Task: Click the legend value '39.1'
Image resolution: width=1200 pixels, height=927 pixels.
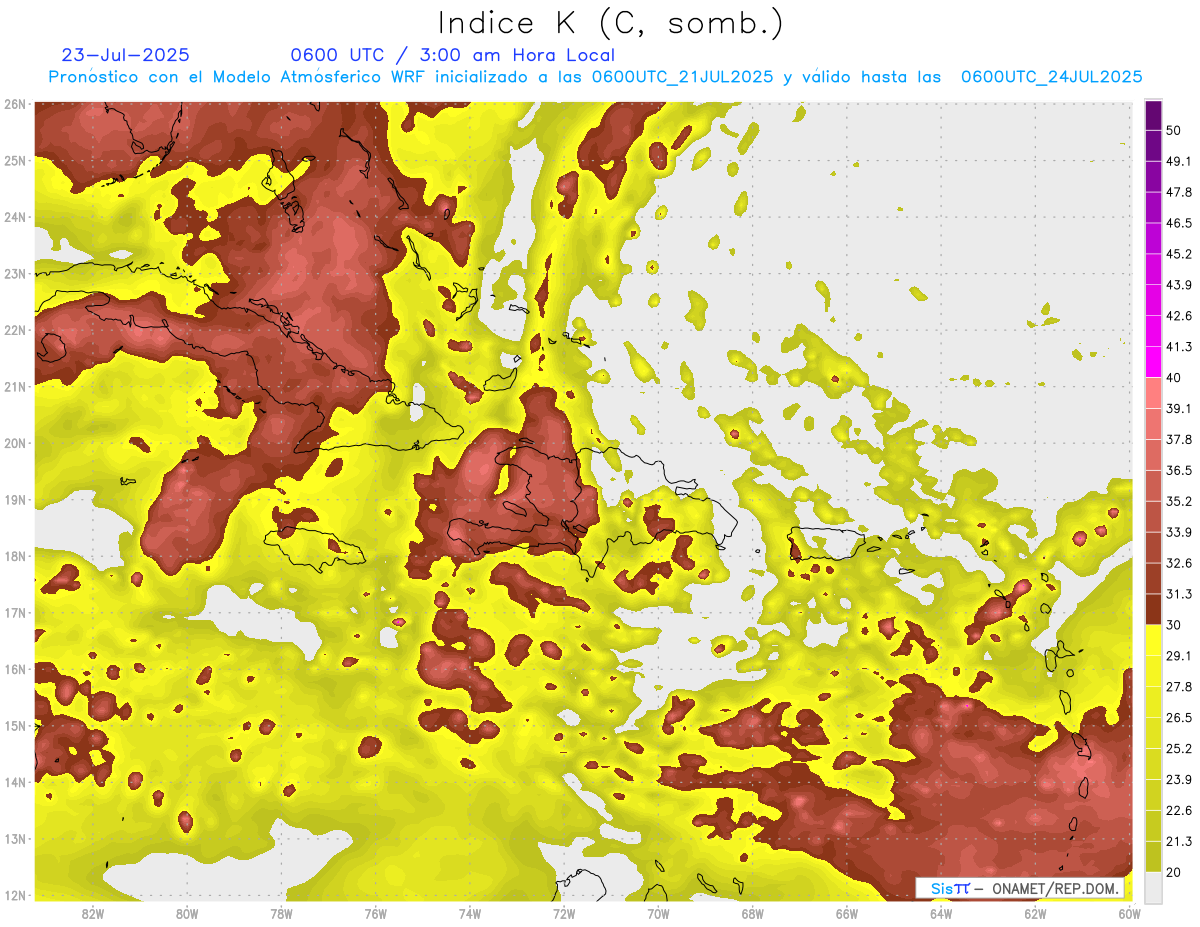Action: [x=1179, y=408]
